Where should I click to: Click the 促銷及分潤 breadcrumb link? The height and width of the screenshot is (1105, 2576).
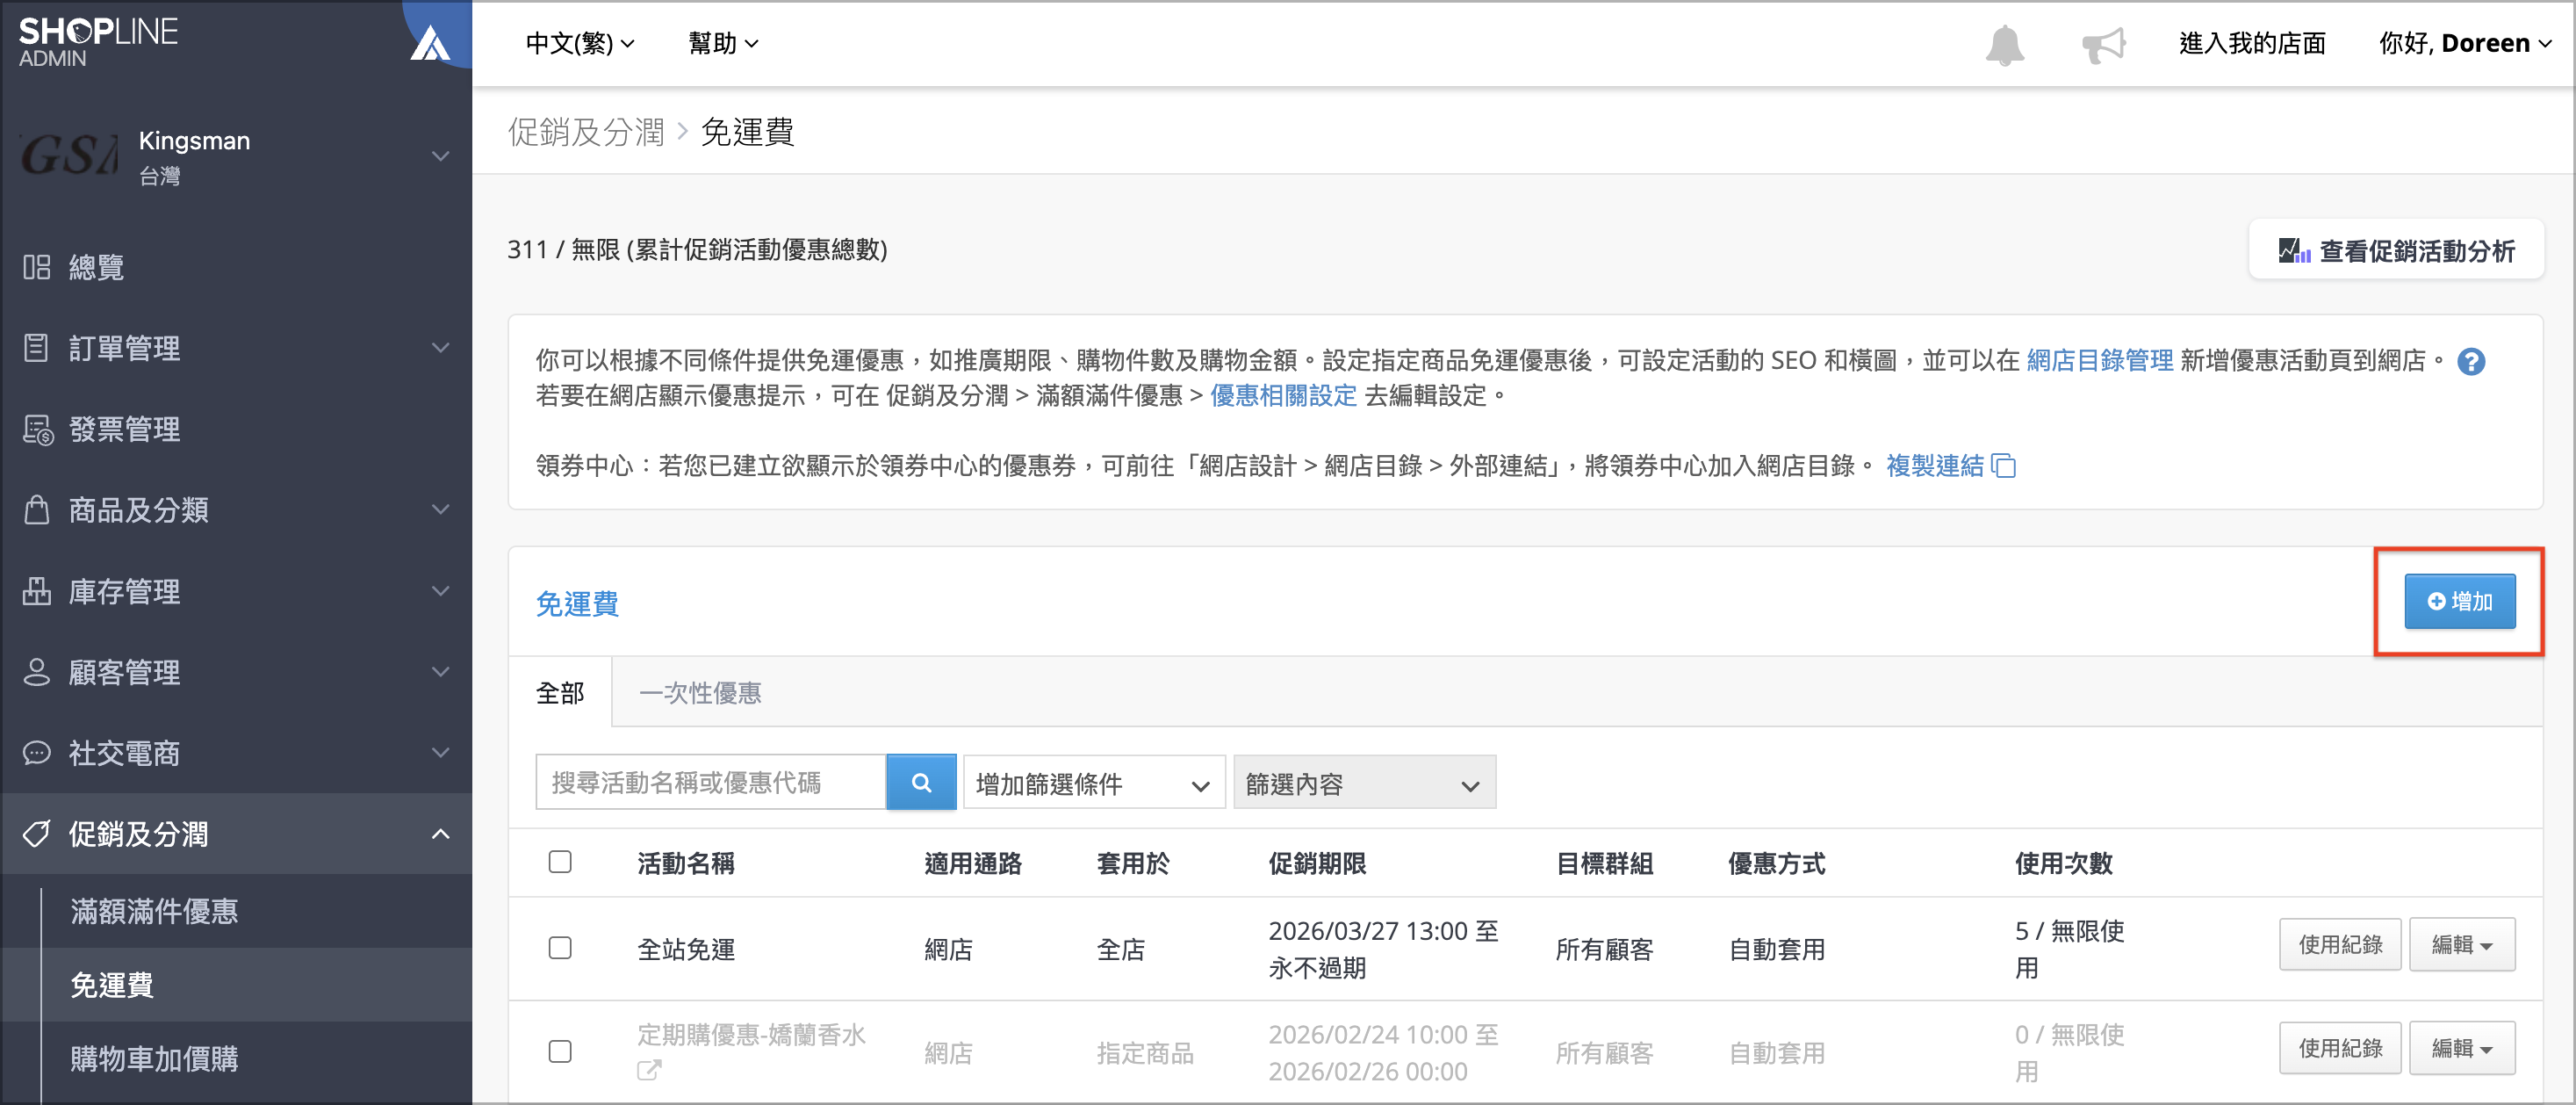pyautogui.click(x=586, y=131)
